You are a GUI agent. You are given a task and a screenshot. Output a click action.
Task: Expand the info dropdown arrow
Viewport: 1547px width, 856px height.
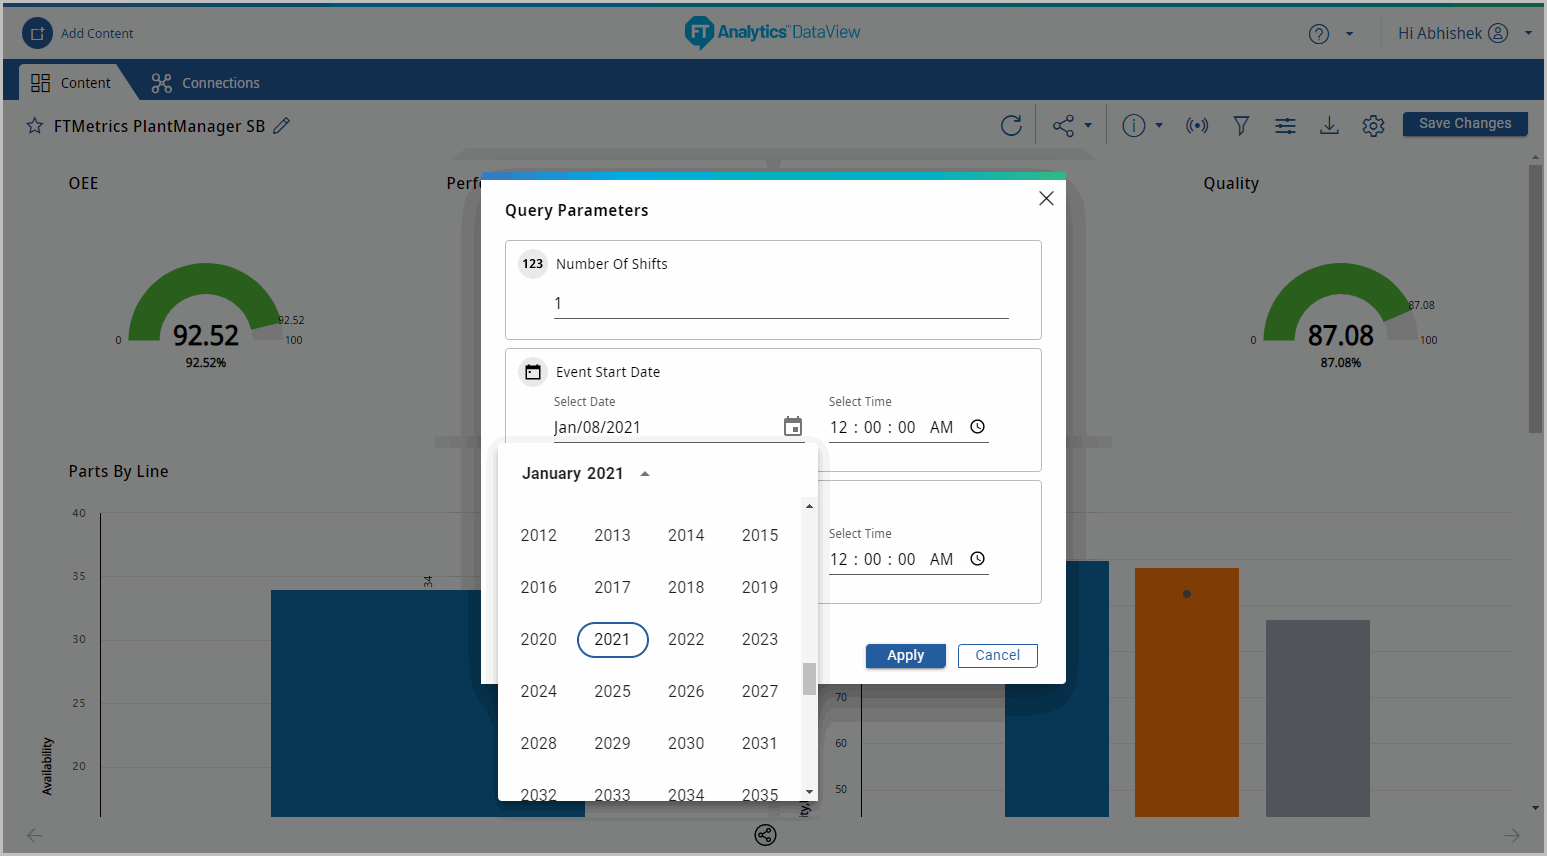pos(1159,126)
